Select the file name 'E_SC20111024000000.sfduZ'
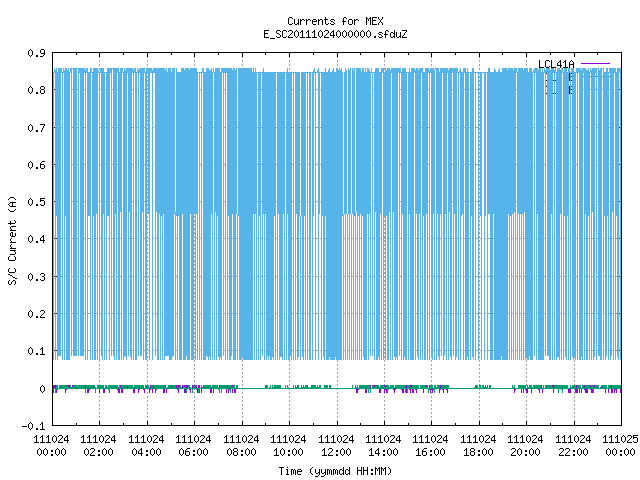Viewport: 640px width, 480px height. click(x=335, y=34)
